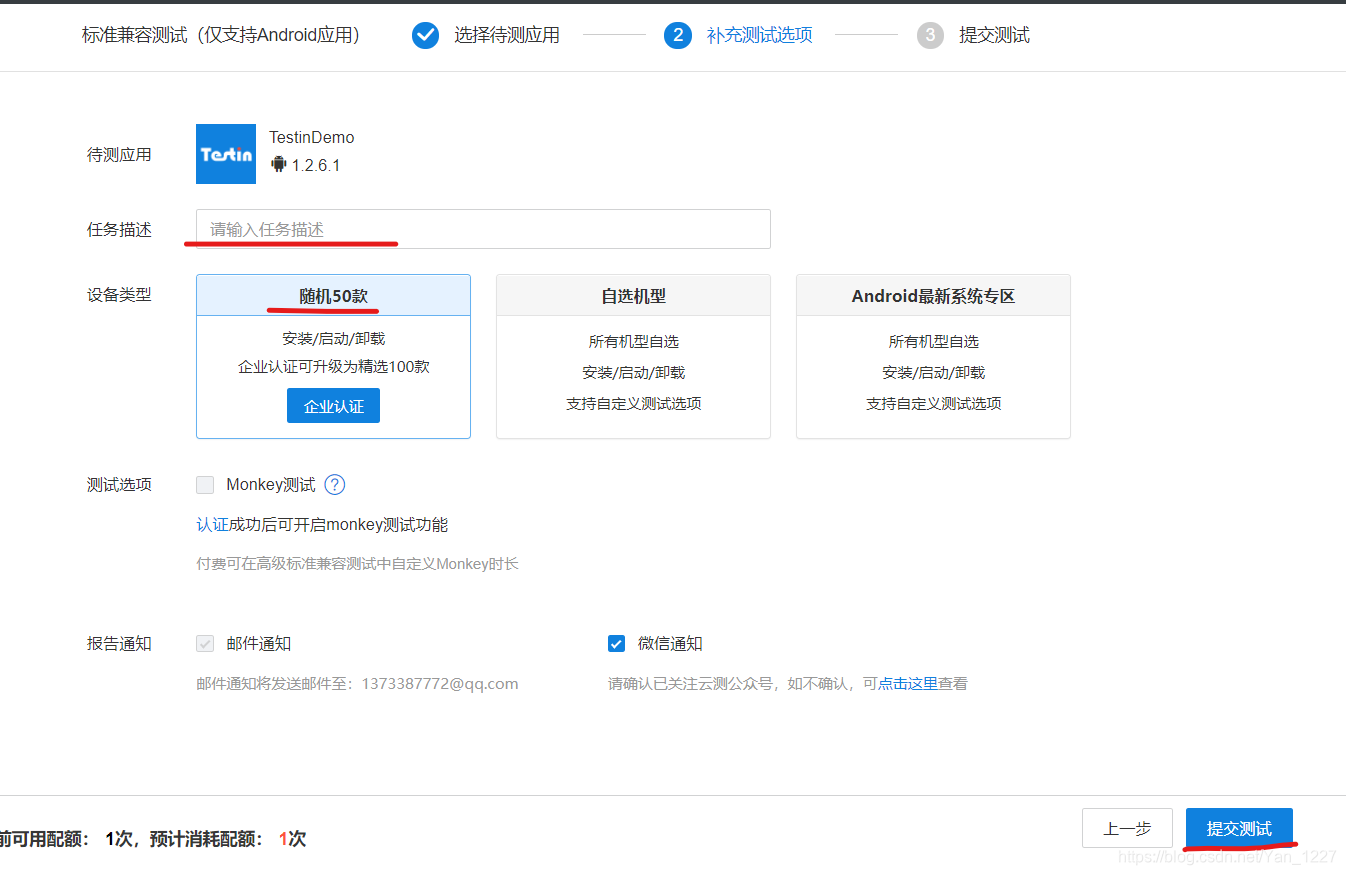
Task: Open the Monkey测试 help question mark
Action: click(x=334, y=484)
